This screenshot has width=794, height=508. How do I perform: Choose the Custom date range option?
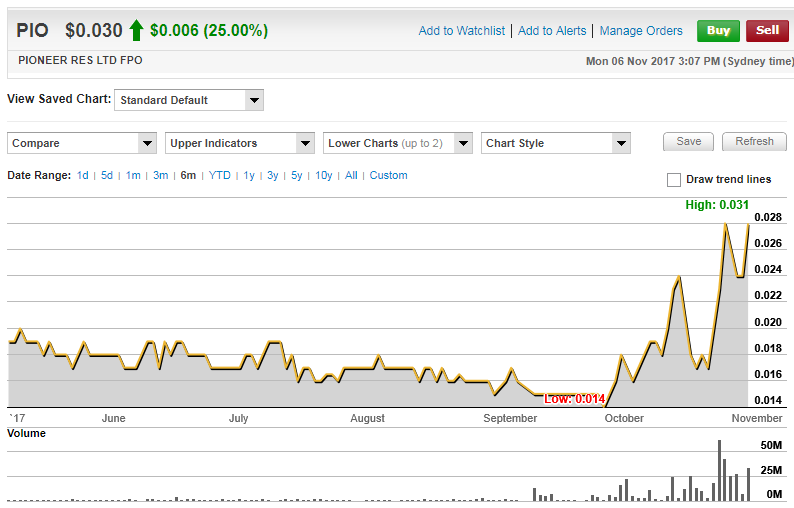pyautogui.click(x=388, y=176)
